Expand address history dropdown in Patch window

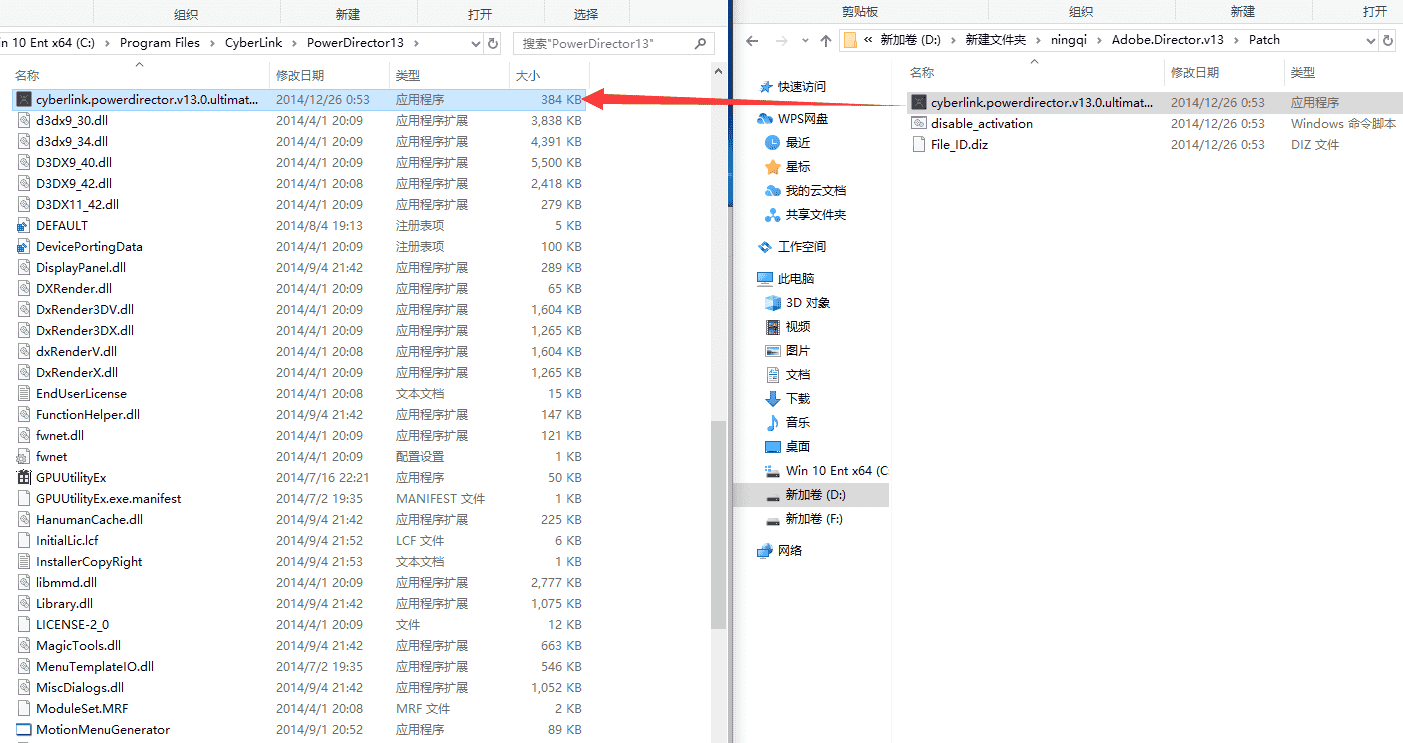(1372, 41)
